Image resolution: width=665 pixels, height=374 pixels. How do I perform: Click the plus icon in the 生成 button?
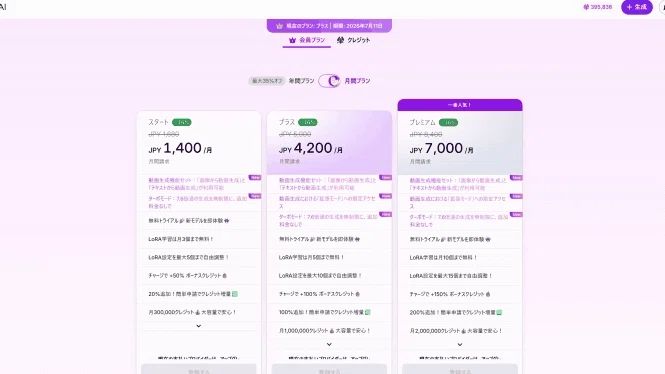click(629, 7)
